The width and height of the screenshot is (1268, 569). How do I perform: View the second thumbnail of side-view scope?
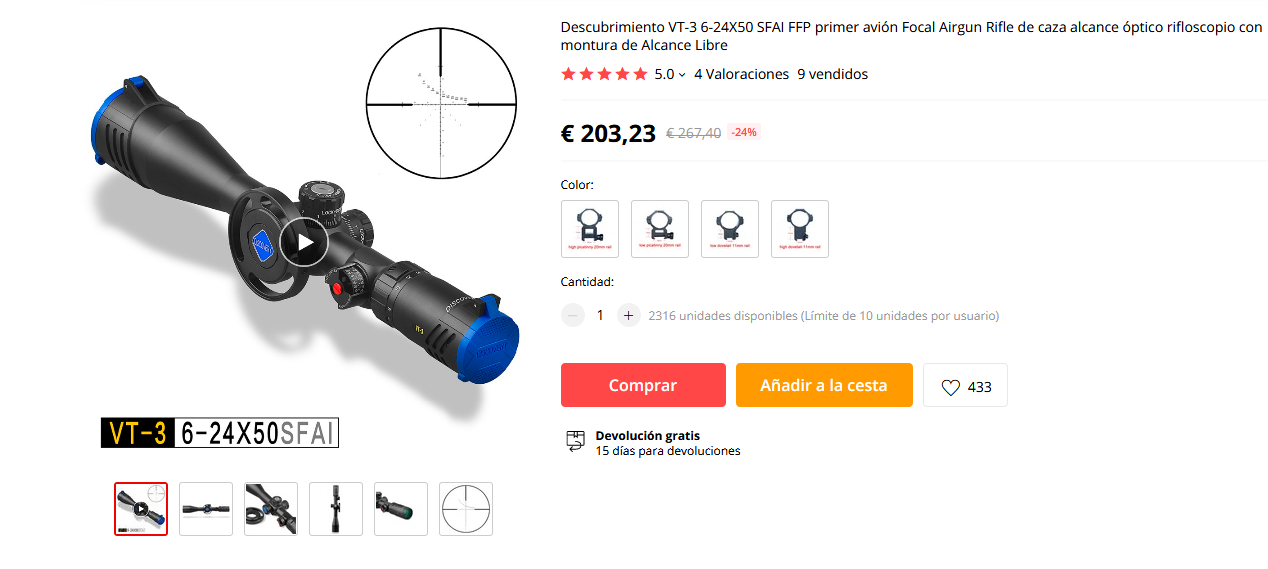point(206,509)
